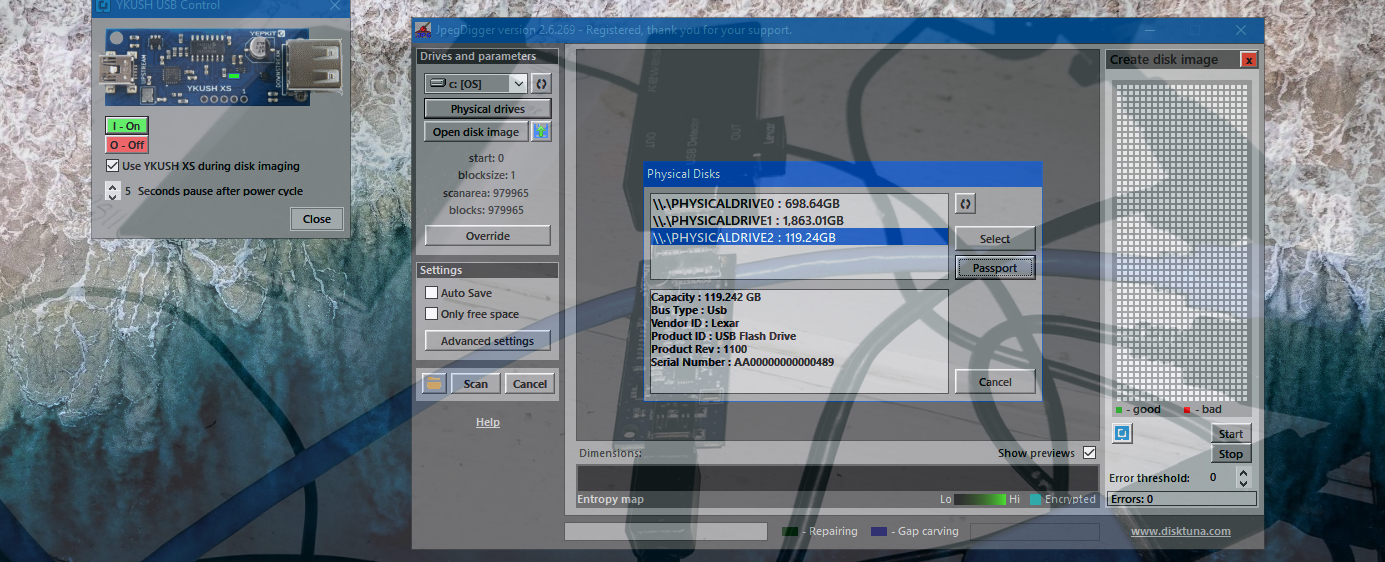
Task: Click the green icon next to Open disk image
Action: (541, 131)
